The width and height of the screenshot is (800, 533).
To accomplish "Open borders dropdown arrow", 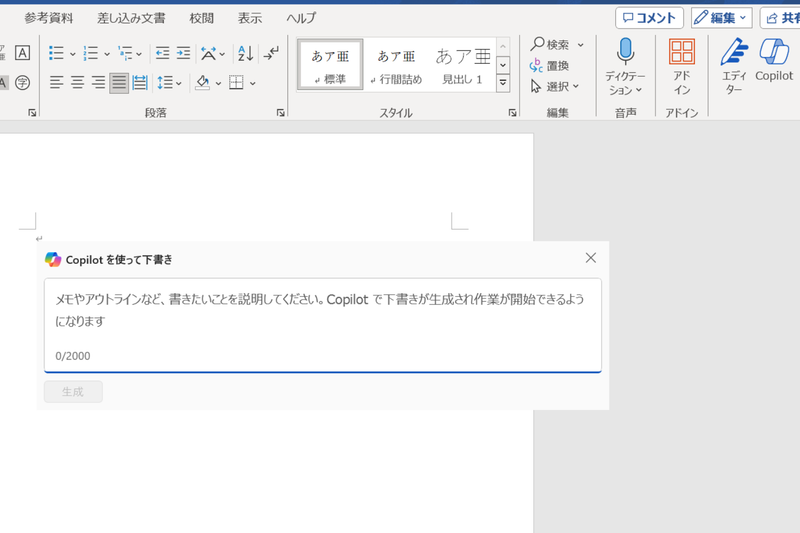I will (x=253, y=83).
